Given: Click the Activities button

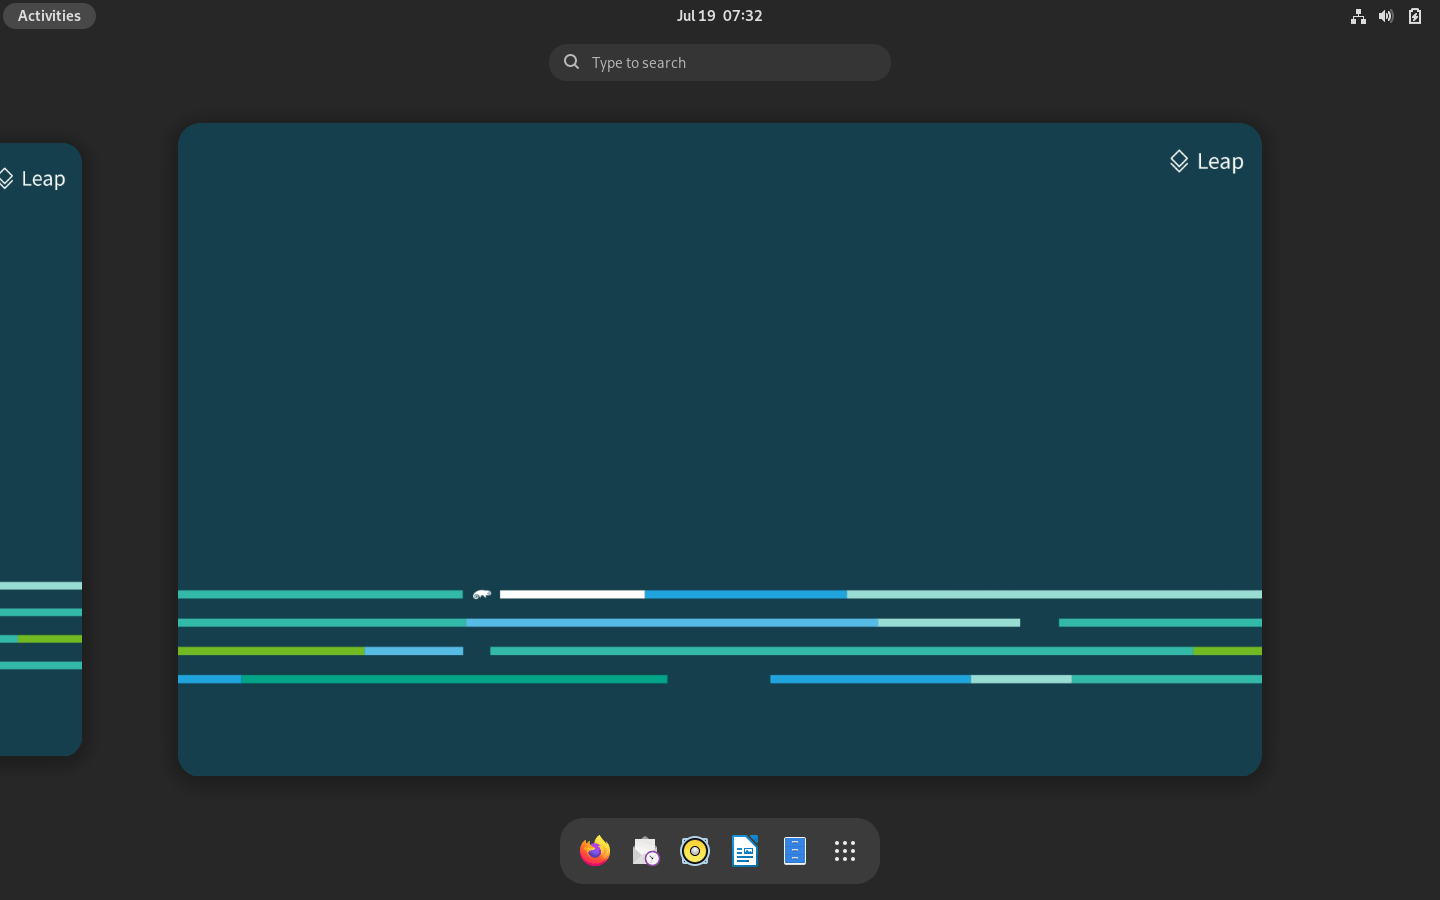Looking at the screenshot, I should (49, 16).
